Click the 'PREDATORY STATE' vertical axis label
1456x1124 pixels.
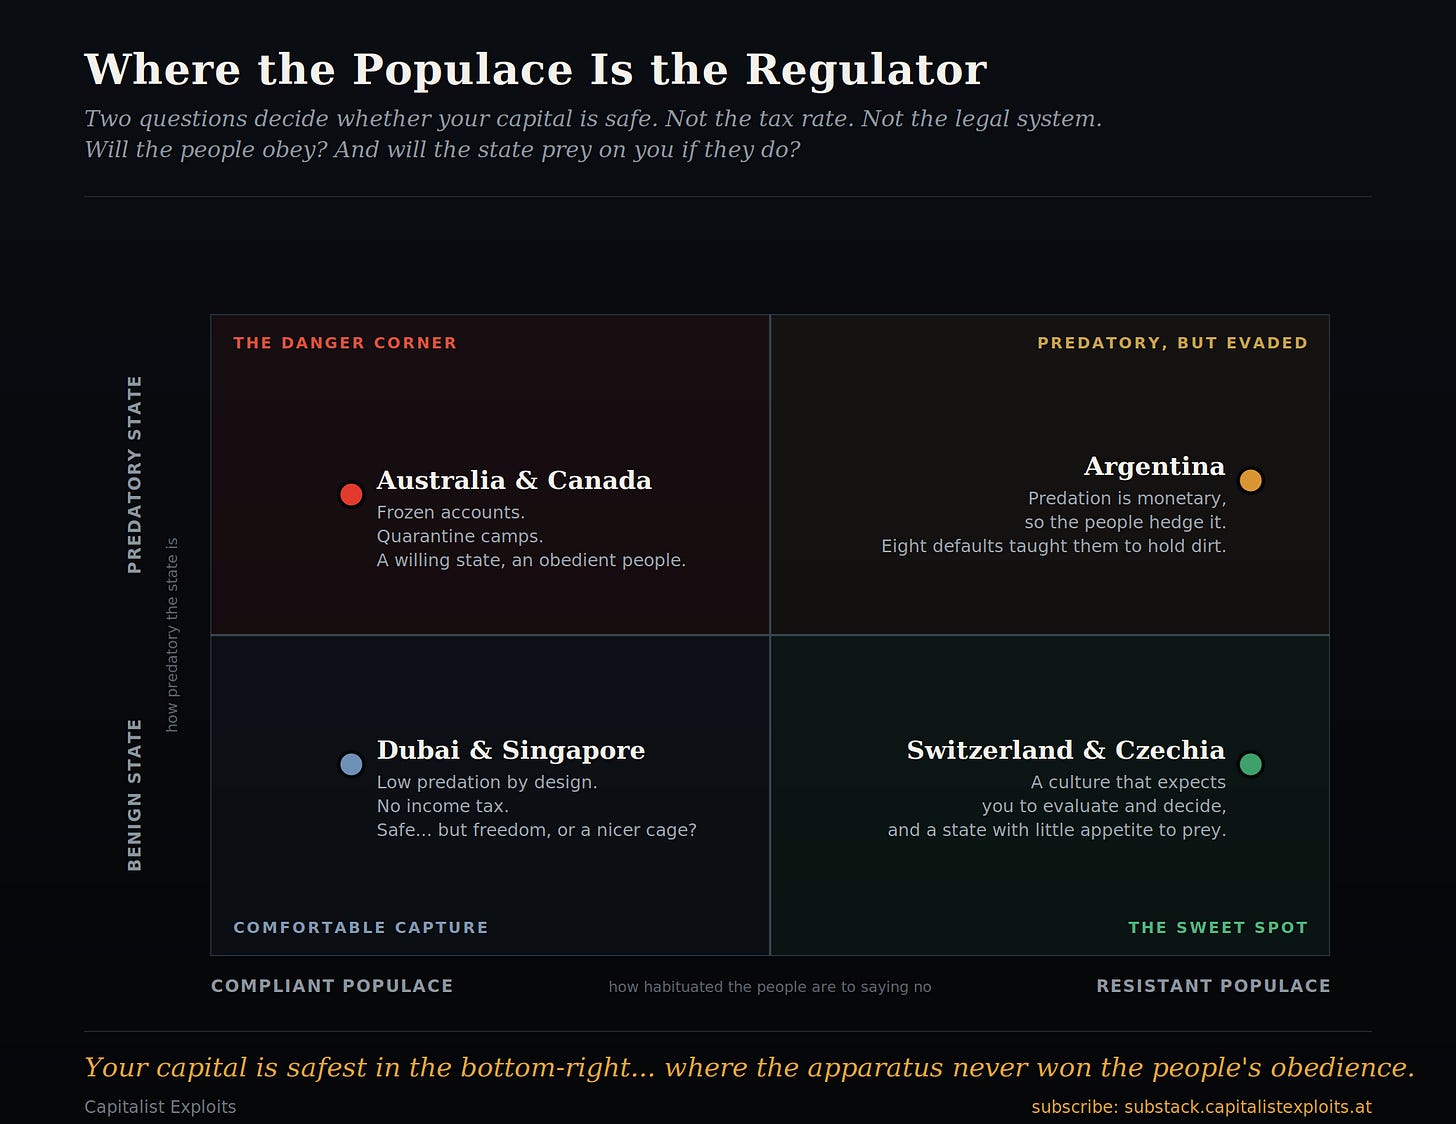click(135, 475)
